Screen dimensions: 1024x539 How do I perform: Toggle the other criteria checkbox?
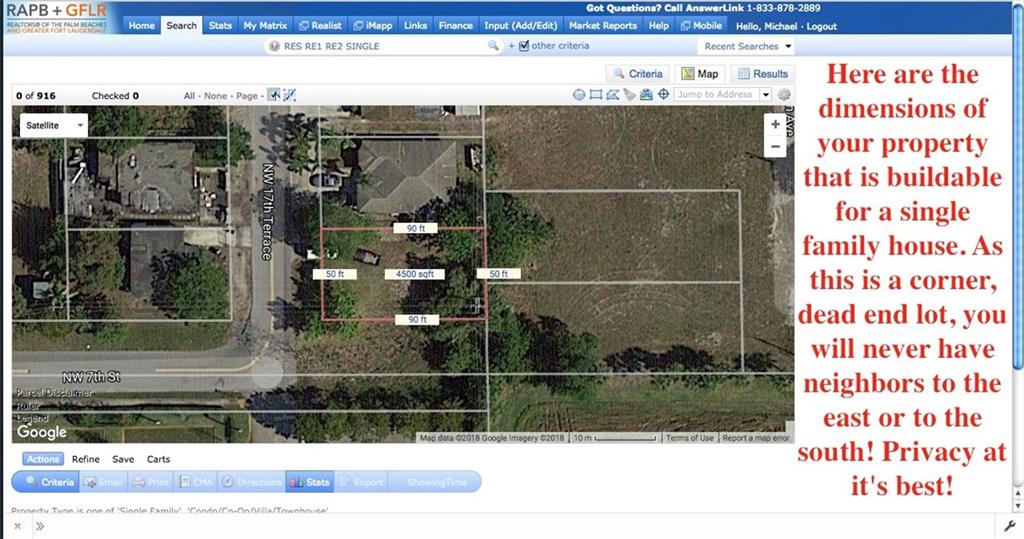coord(524,46)
